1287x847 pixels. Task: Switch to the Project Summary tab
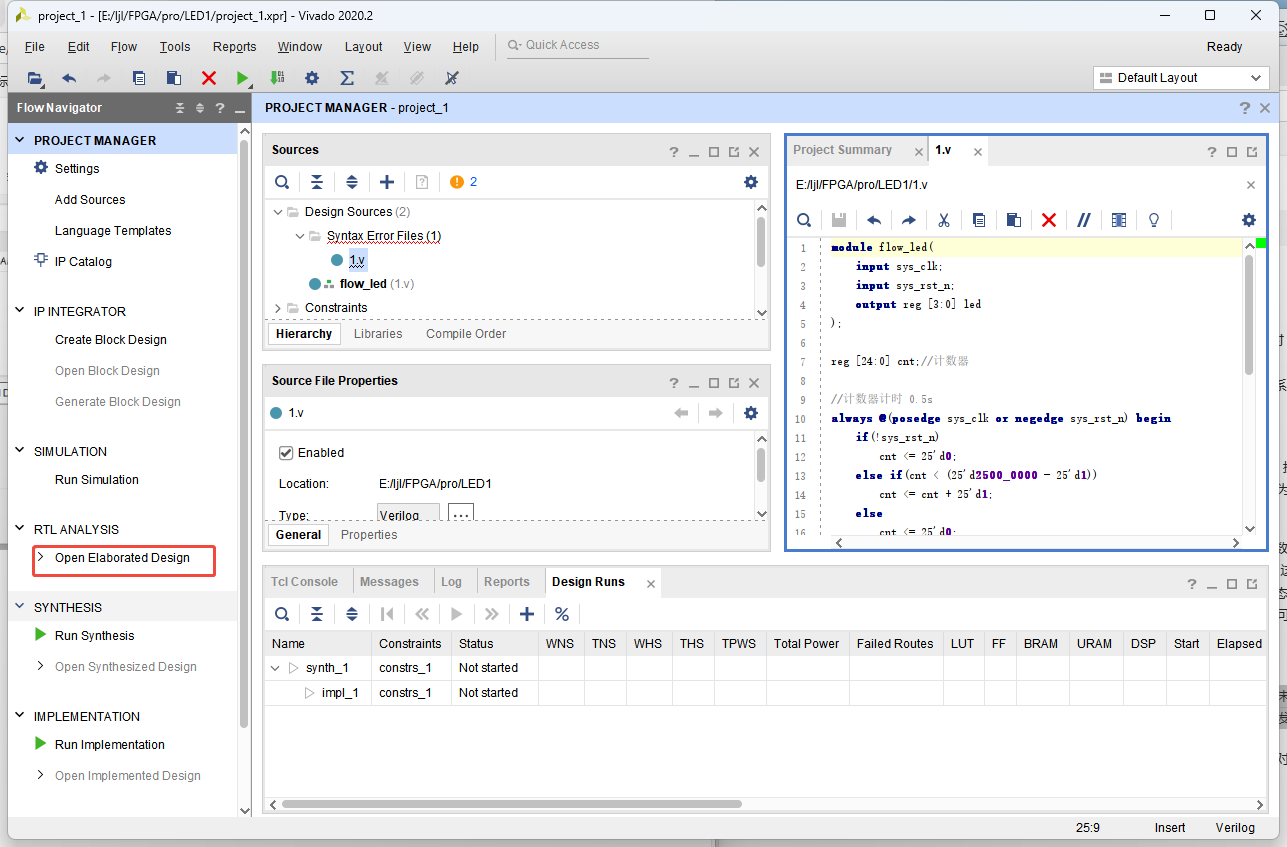tap(842, 150)
